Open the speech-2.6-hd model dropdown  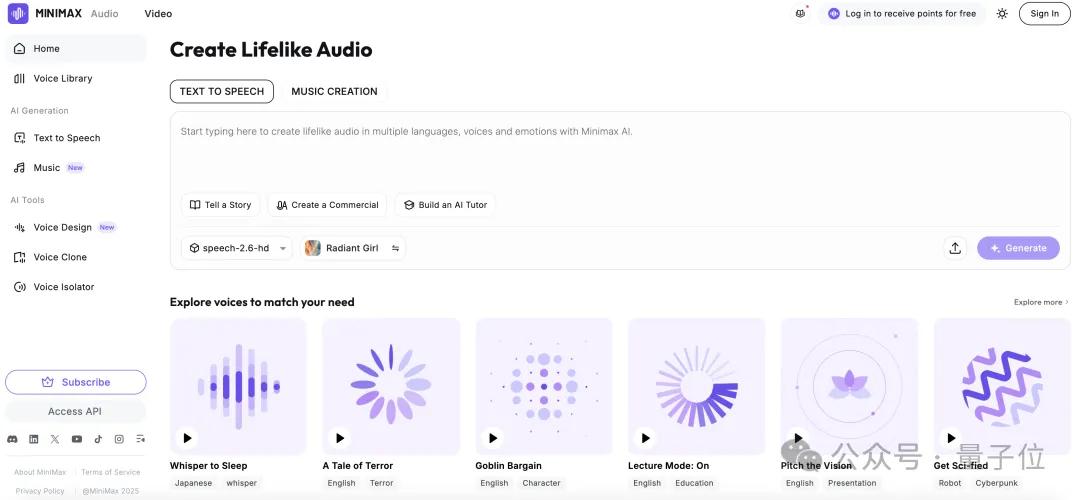pos(237,248)
